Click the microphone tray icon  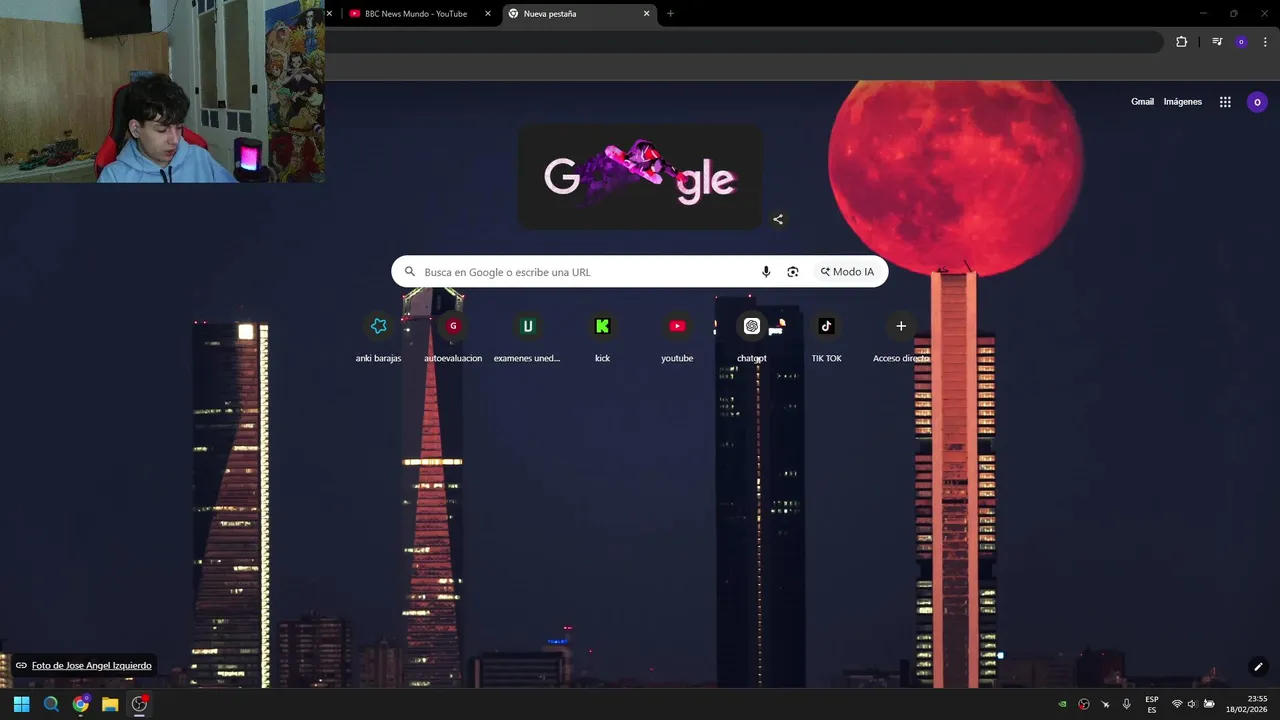point(1127,704)
